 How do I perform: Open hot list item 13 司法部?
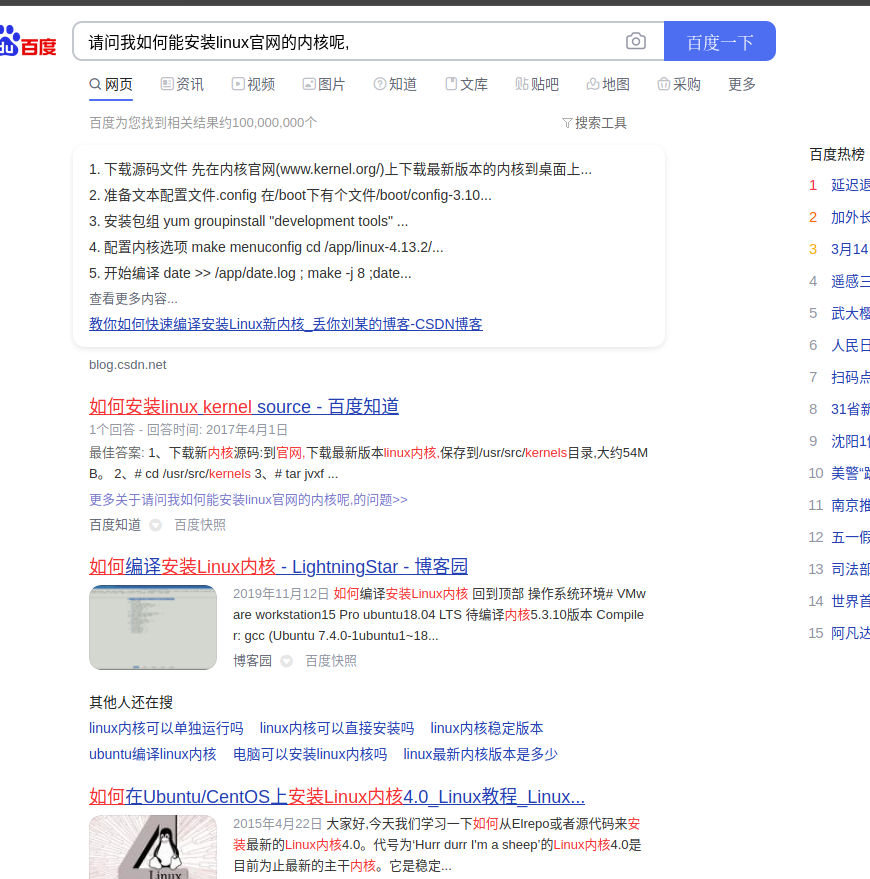[x=850, y=569]
